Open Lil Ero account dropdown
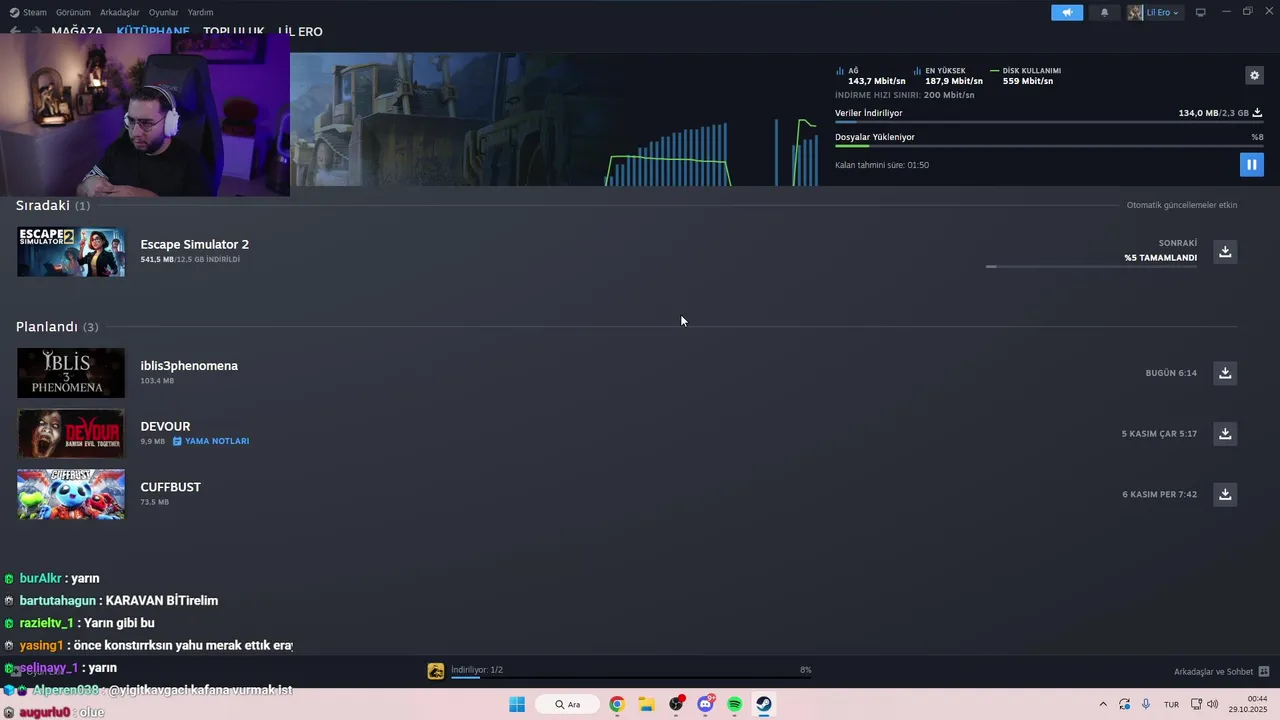1280x720 pixels. [1155, 12]
